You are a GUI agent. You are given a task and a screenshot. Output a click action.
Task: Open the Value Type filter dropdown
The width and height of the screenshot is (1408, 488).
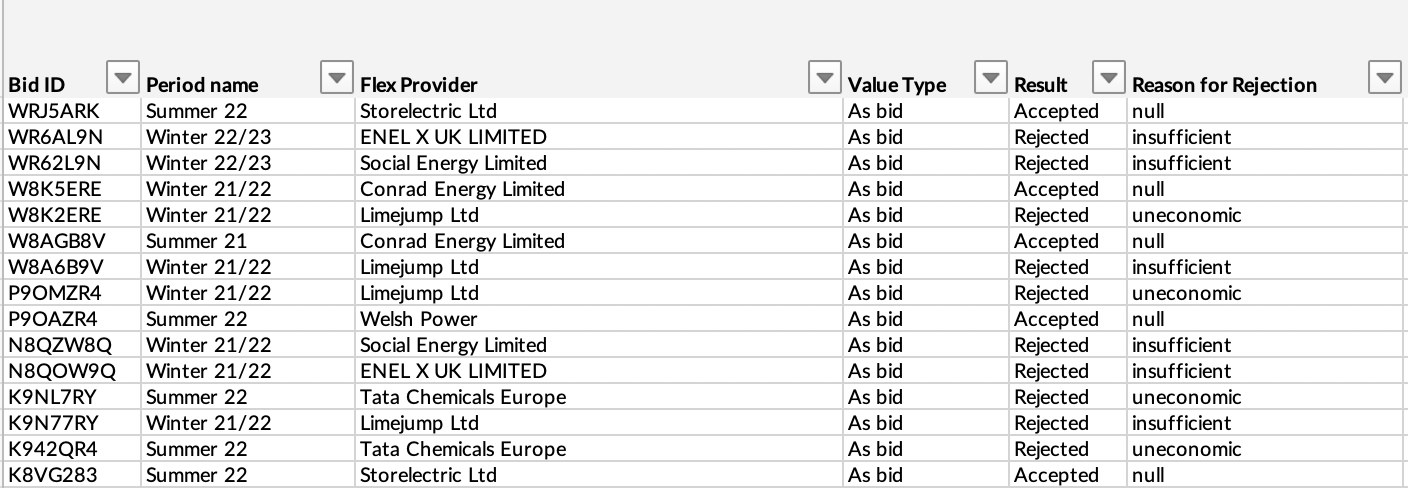pyautogui.click(x=989, y=77)
